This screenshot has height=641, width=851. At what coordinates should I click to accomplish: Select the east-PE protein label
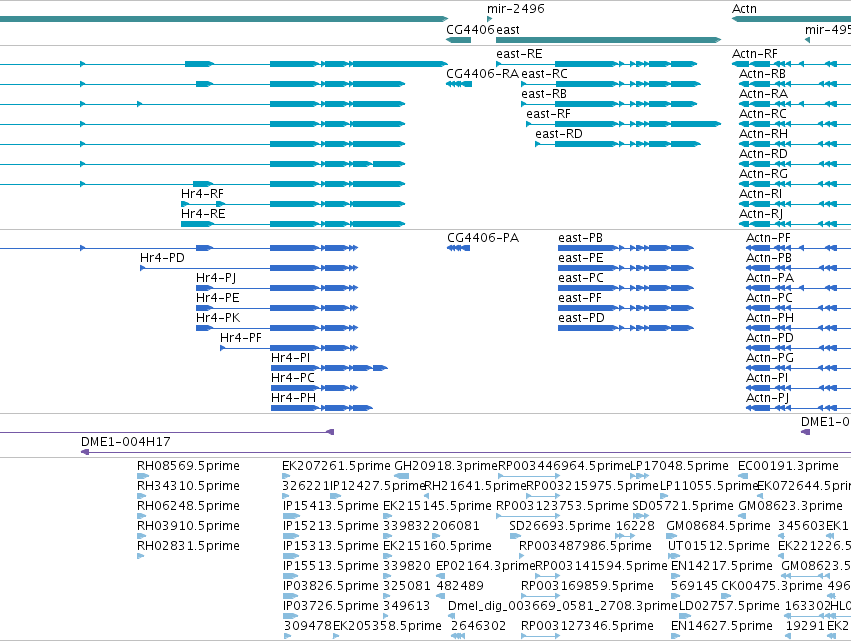tap(581, 258)
